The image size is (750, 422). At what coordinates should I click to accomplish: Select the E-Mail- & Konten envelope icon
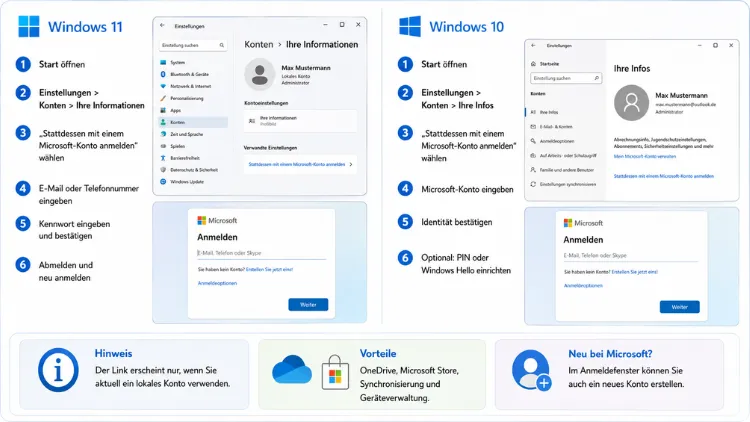[533, 127]
